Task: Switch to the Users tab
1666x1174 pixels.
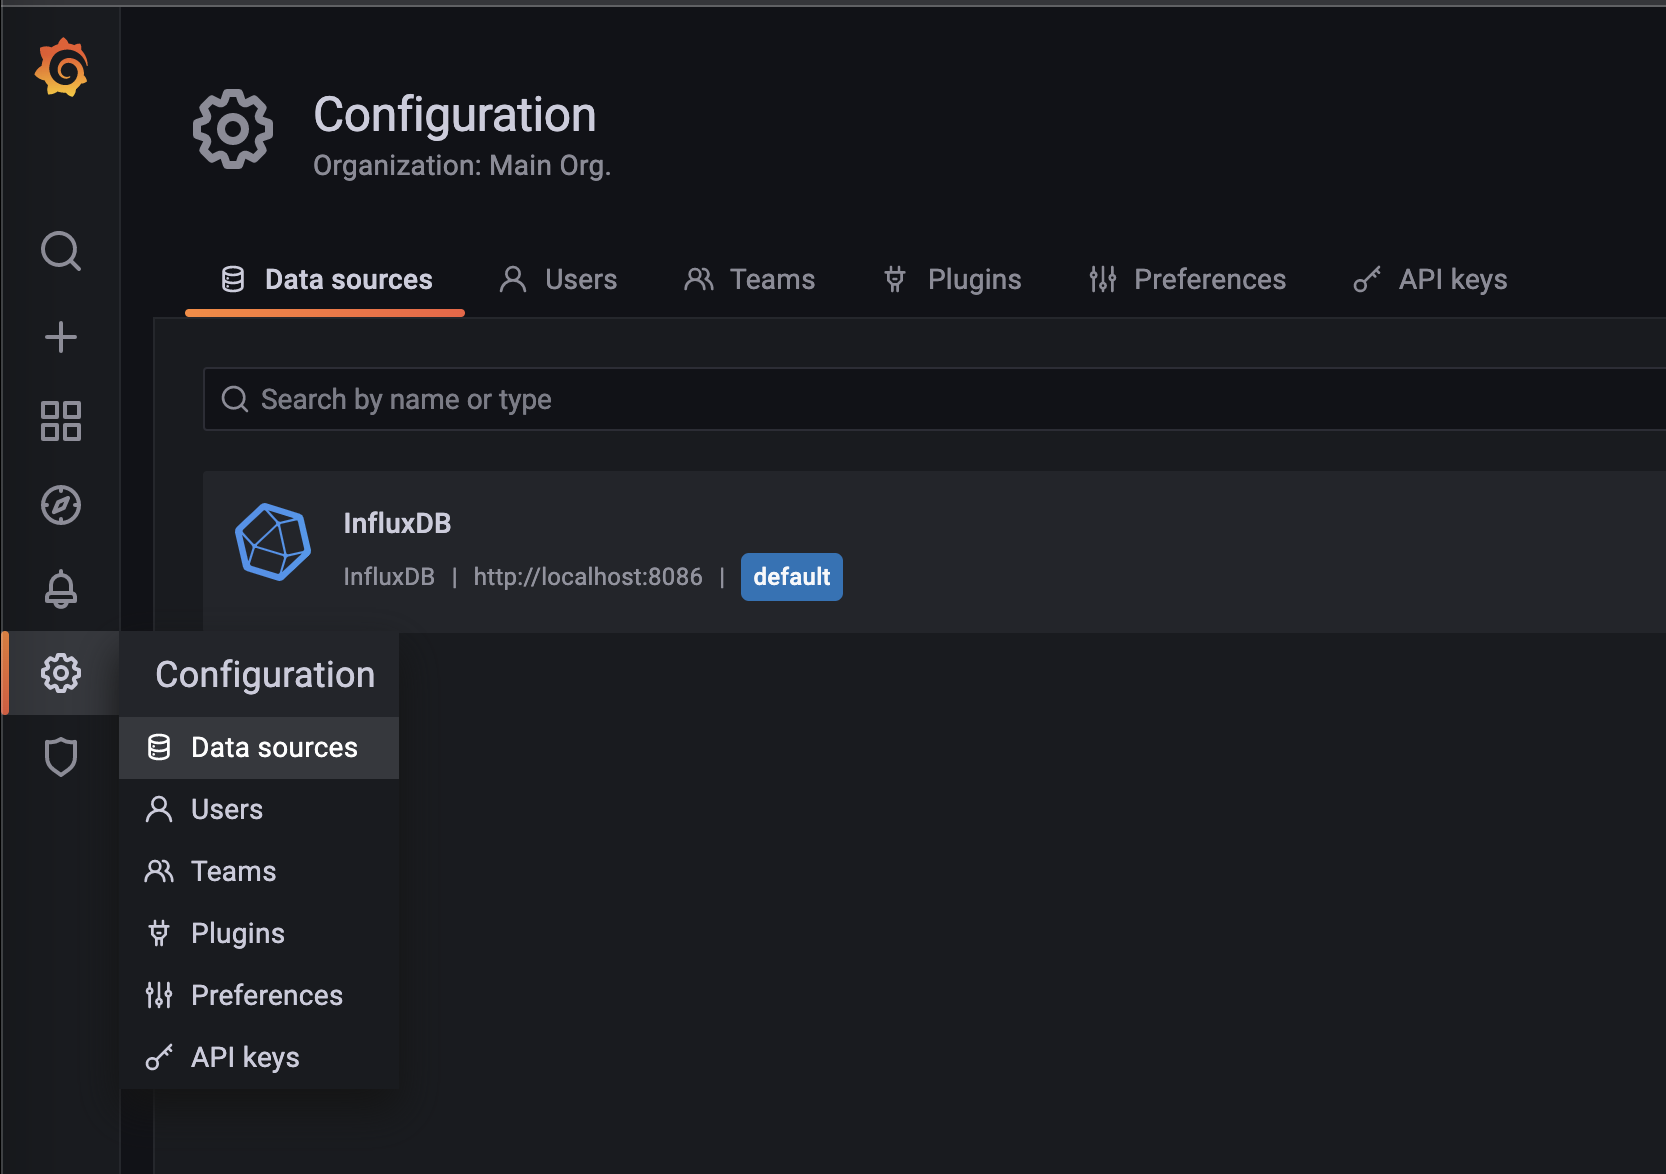Action: click(558, 280)
